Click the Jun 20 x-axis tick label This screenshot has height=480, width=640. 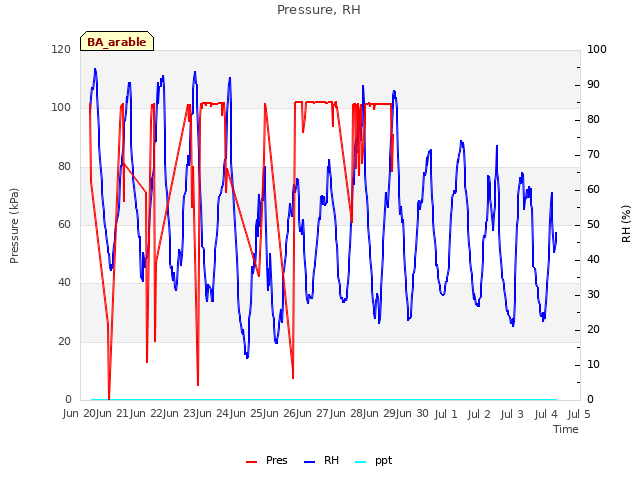[80, 414]
